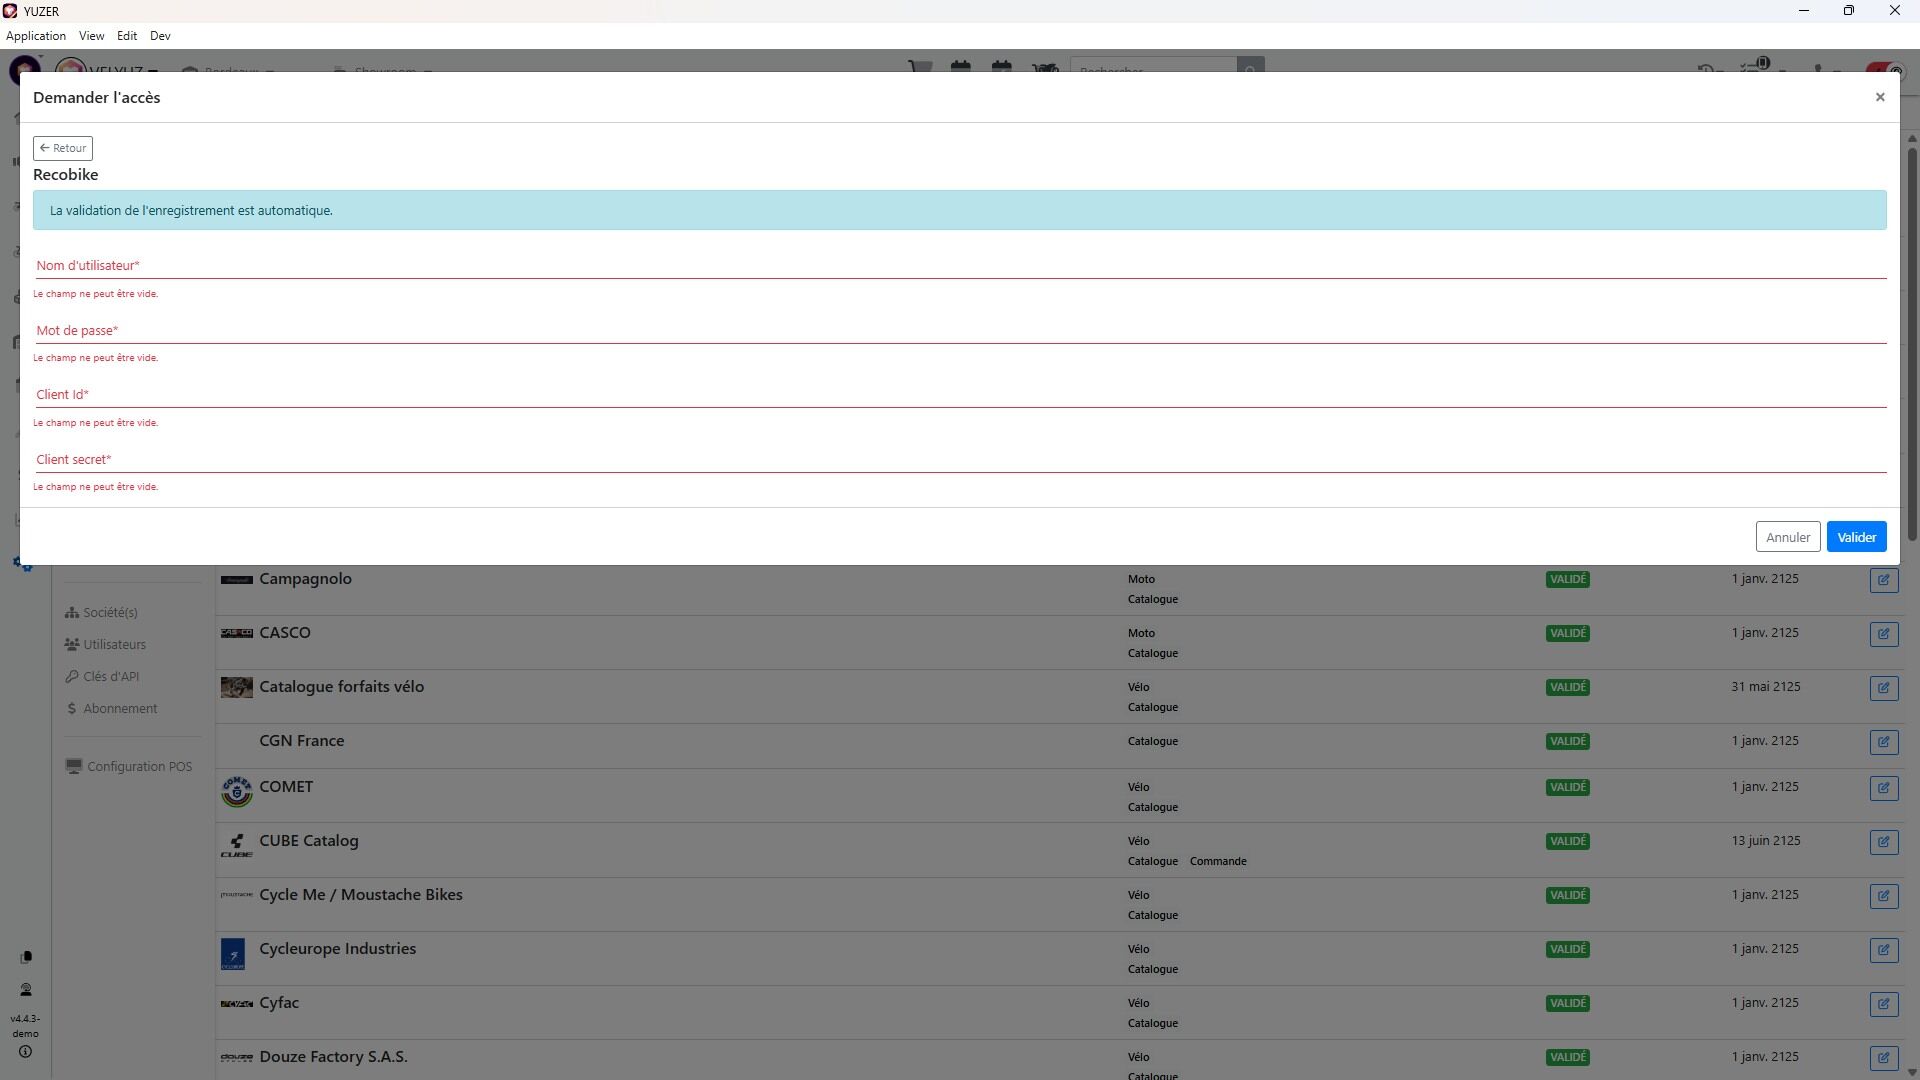Click edit icon for Campagnolo row
Screen dimensions: 1920x1080
click(x=1883, y=580)
